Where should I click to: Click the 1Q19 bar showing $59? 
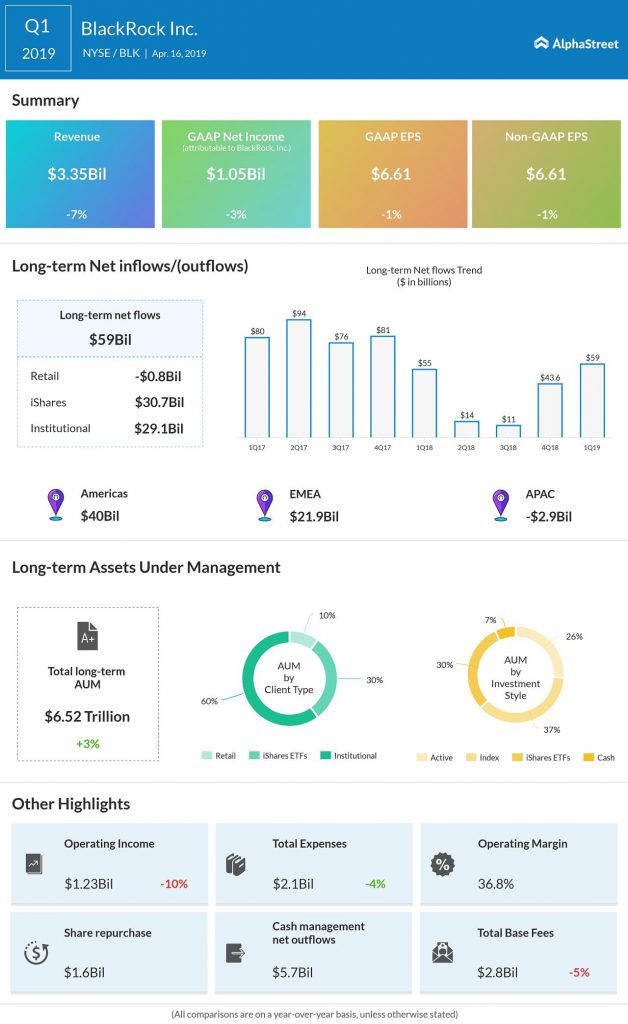[592, 400]
